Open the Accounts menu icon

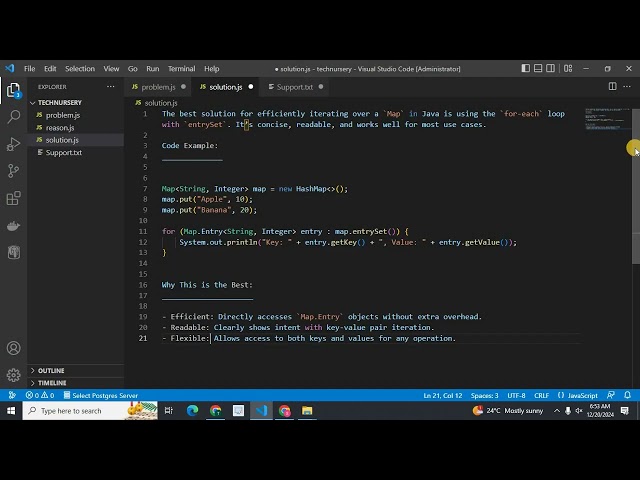[13, 348]
